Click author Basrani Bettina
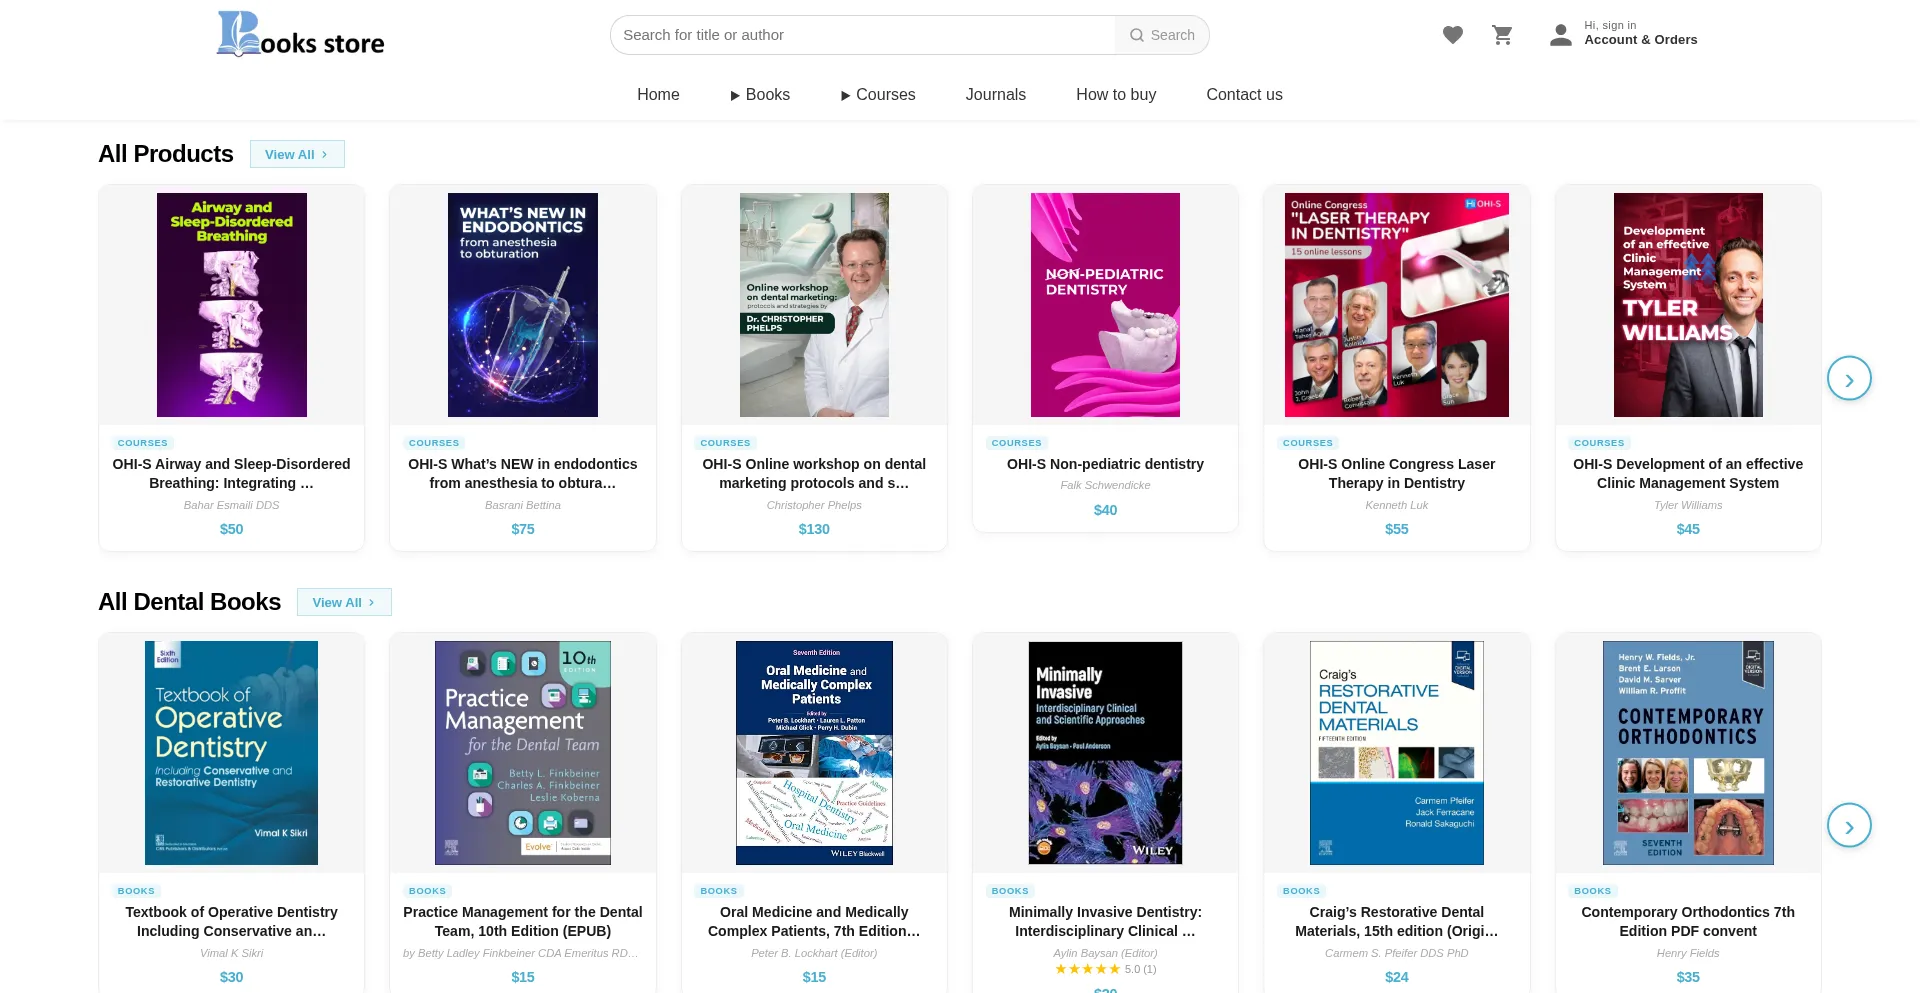This screenshot has width=1920, height=993. pos(523,505)
